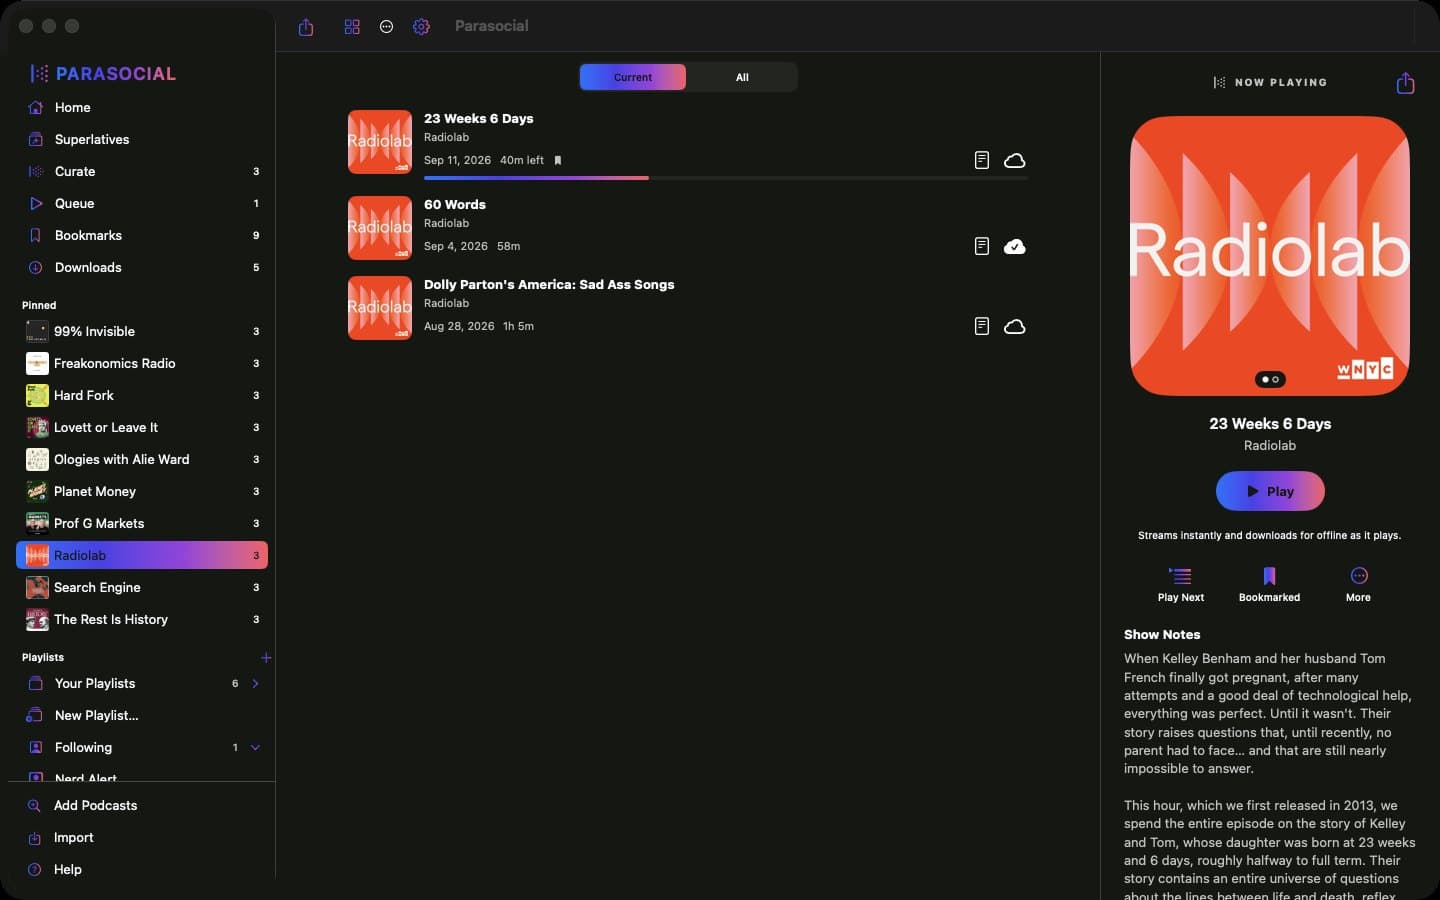Share from the Now Playing panel icon

(1405, 82)
